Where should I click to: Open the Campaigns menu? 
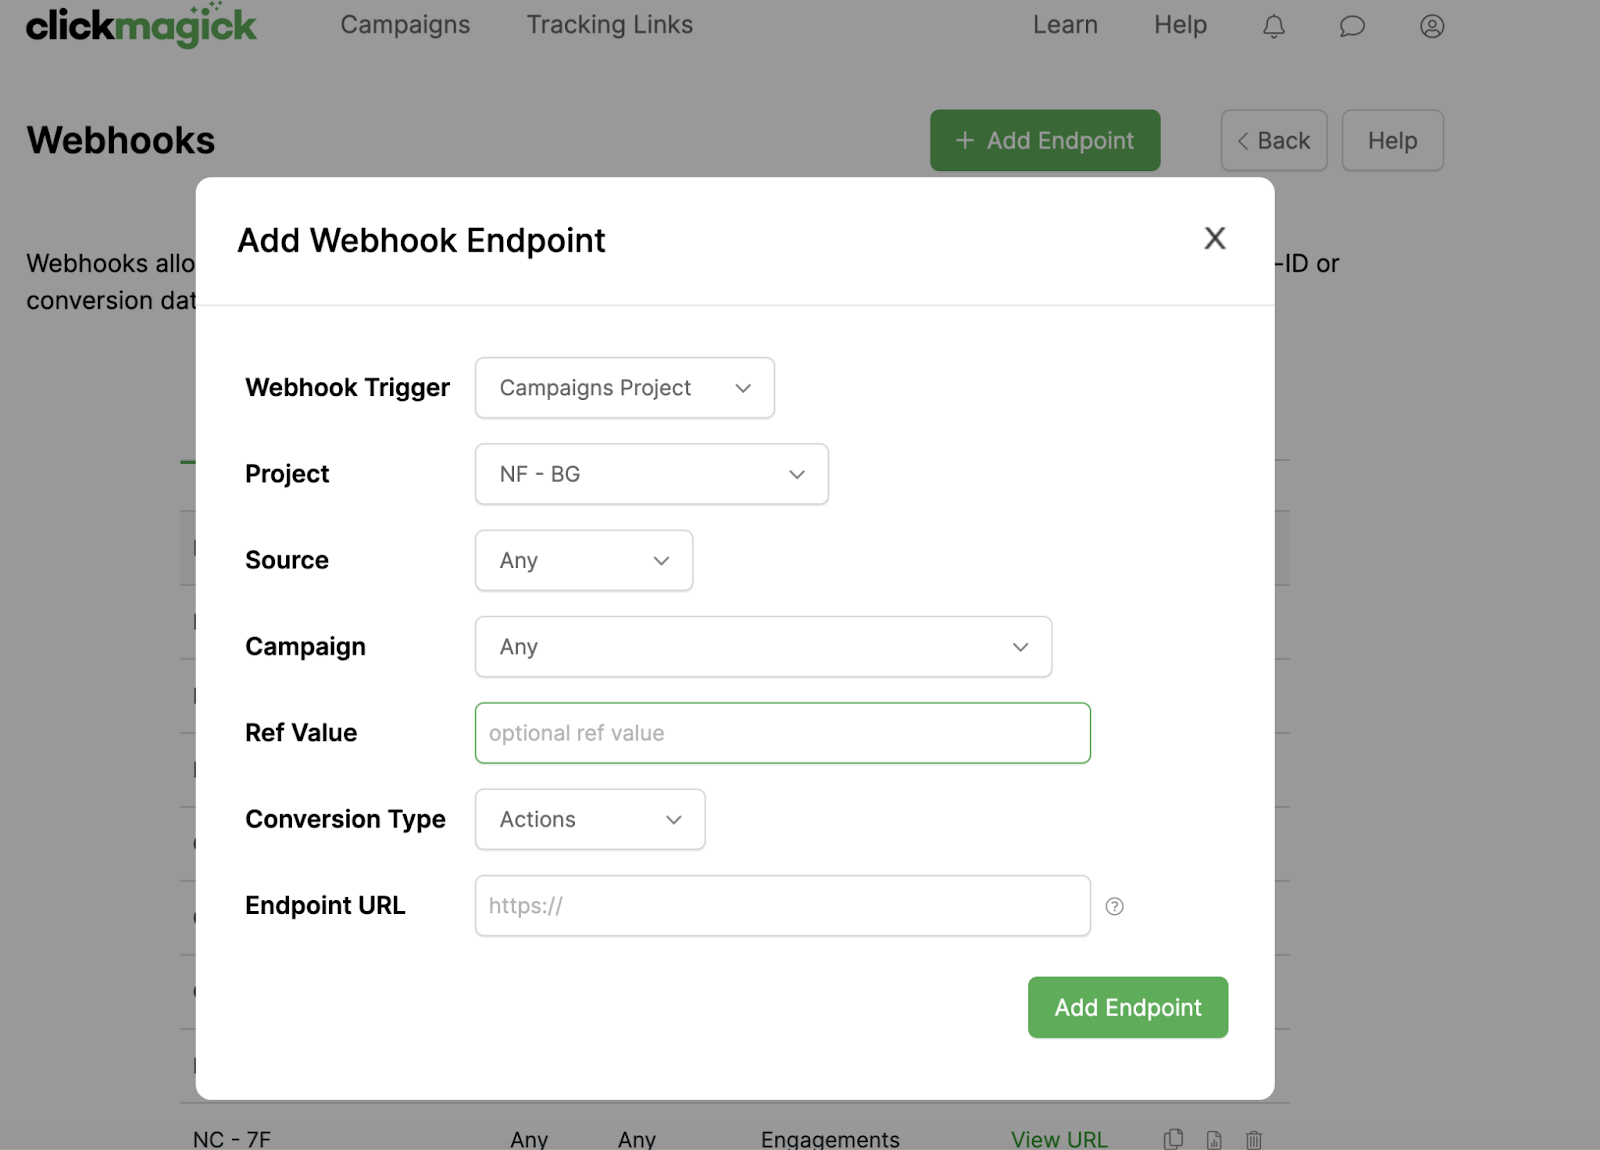[x=405, y=25]
